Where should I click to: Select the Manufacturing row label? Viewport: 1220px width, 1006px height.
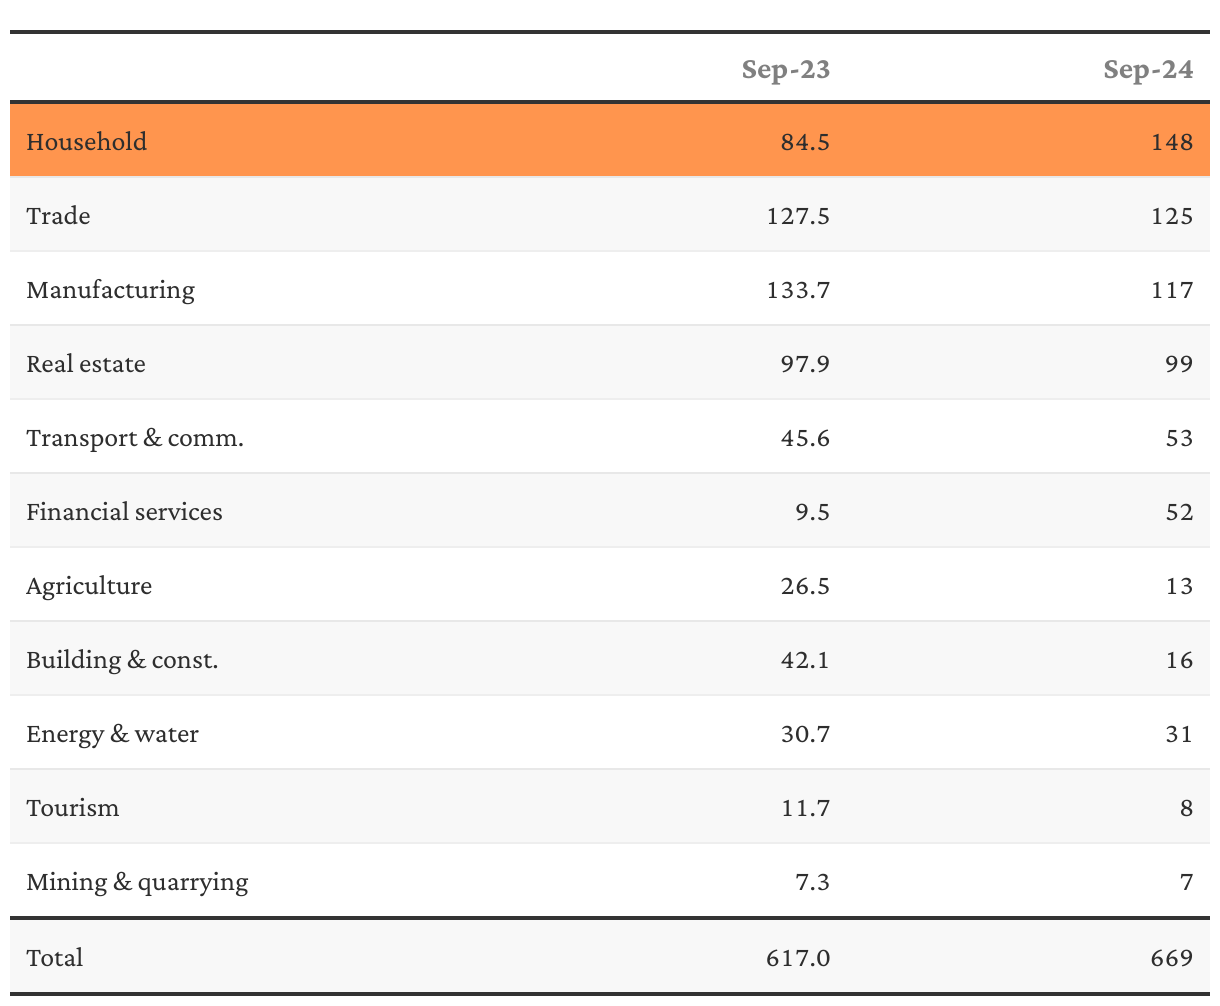[111, 290]
